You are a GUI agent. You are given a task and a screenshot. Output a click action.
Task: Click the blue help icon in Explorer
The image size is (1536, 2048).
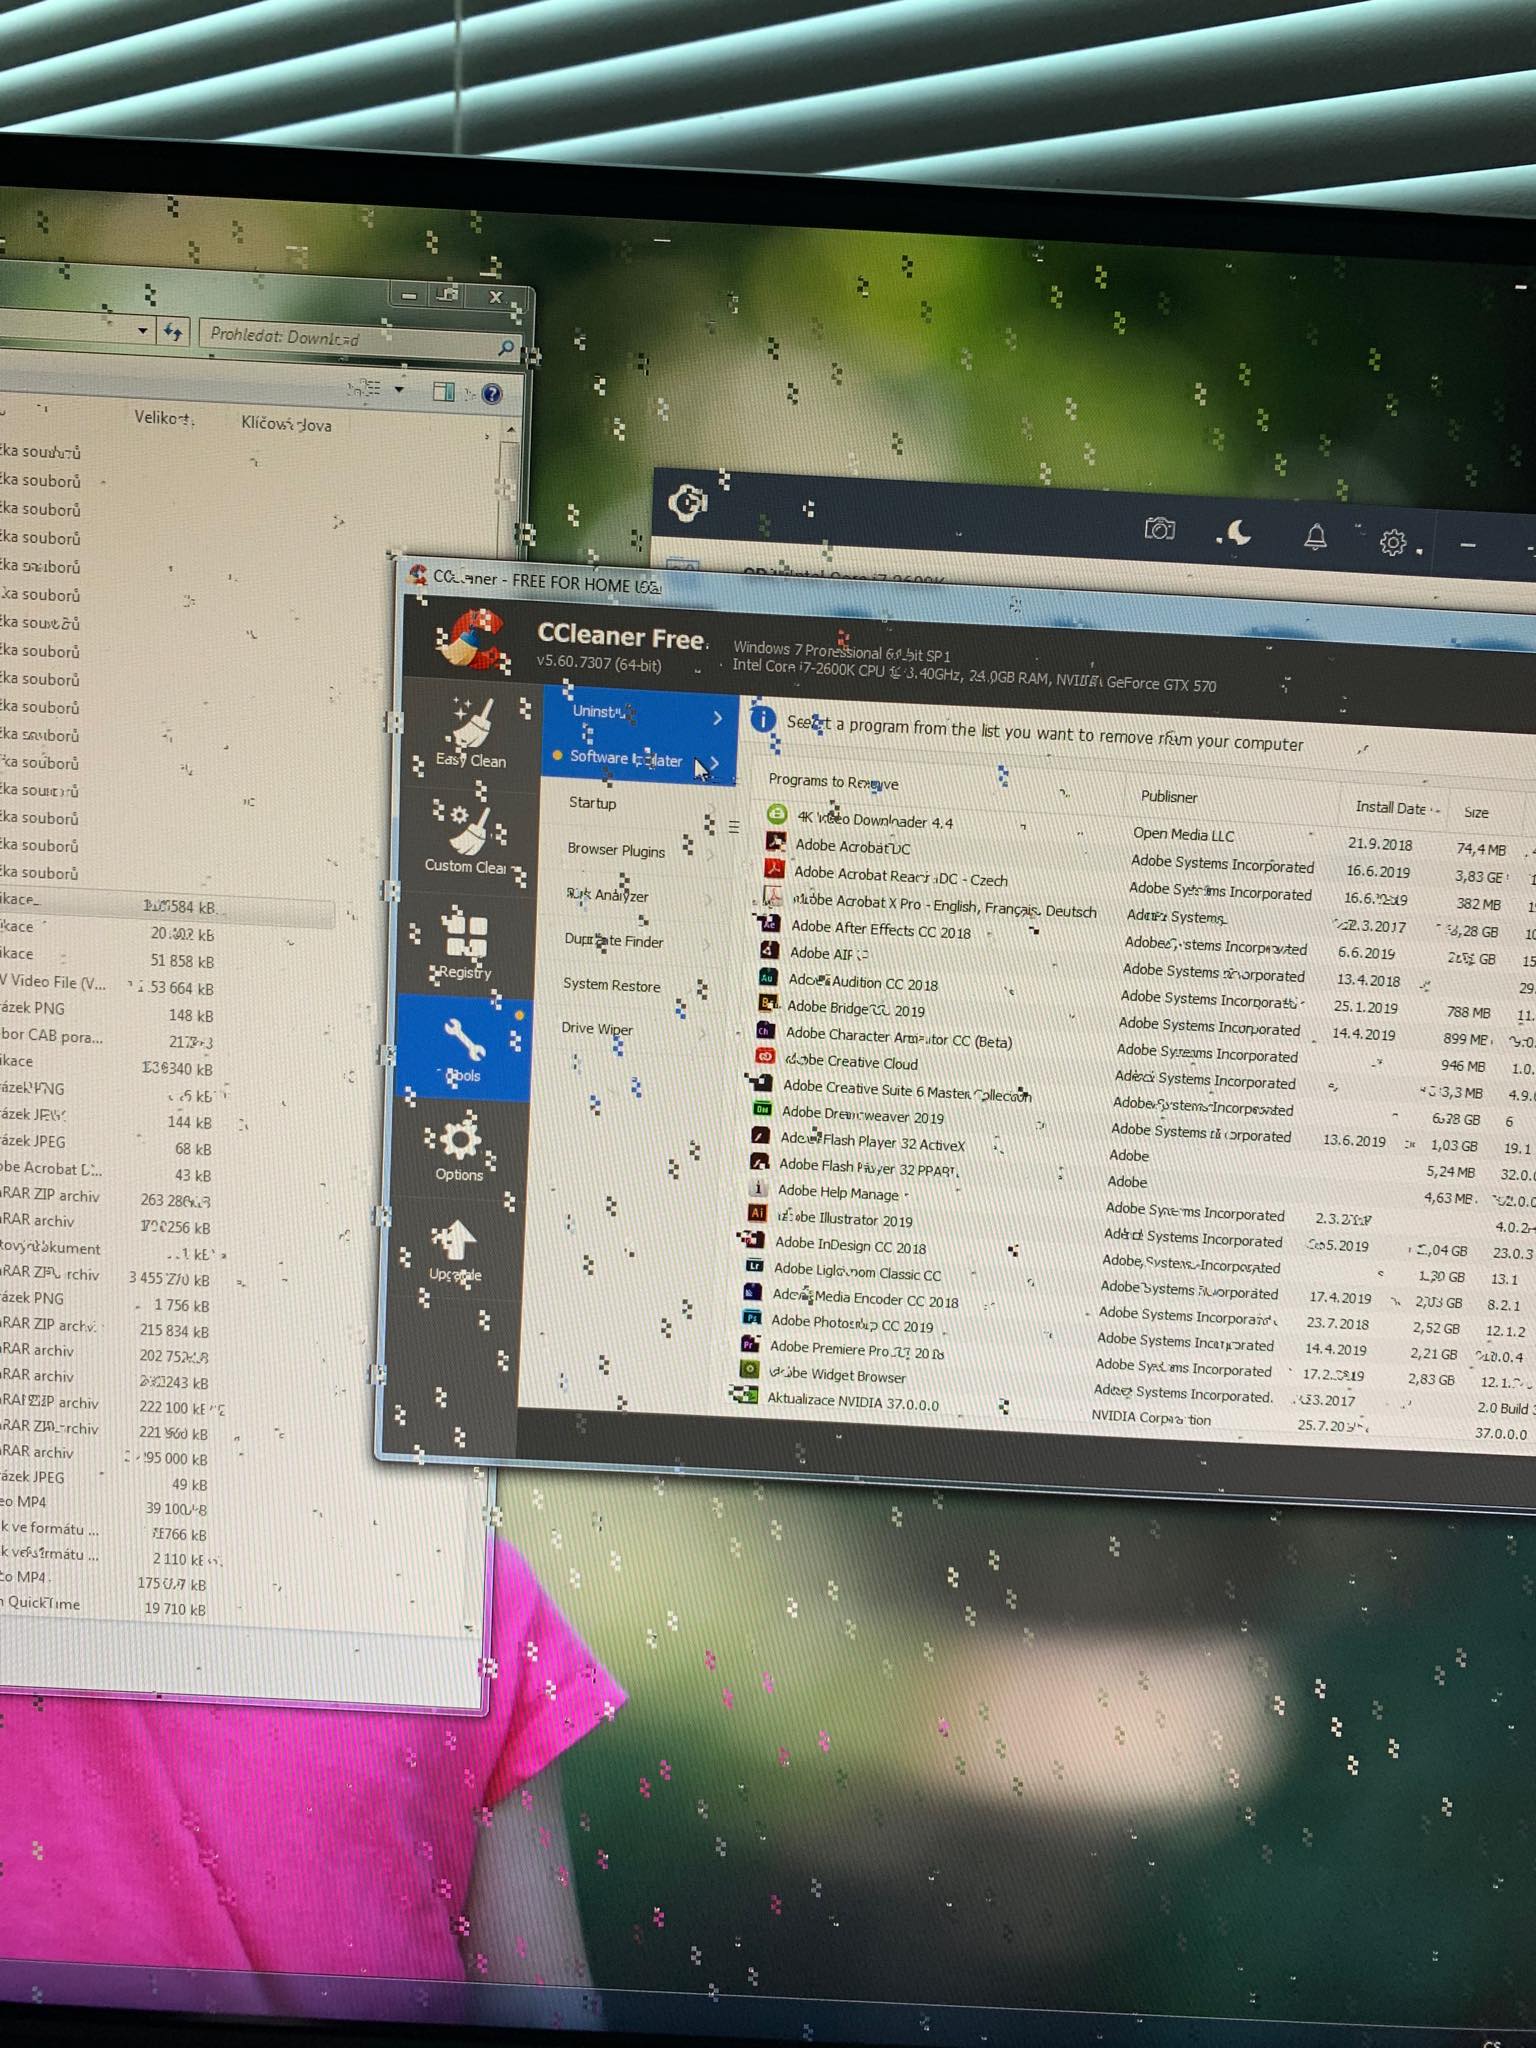pos(491,394)
